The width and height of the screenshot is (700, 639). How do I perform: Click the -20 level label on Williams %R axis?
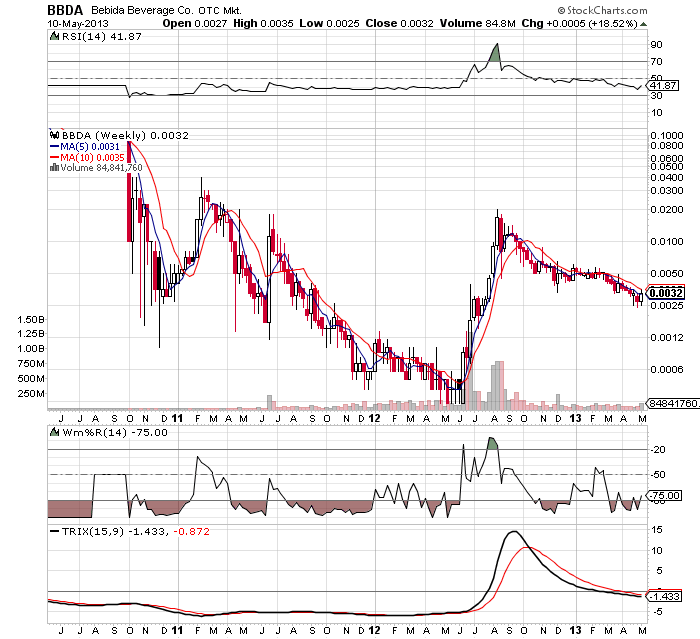[x=658, y=450]
